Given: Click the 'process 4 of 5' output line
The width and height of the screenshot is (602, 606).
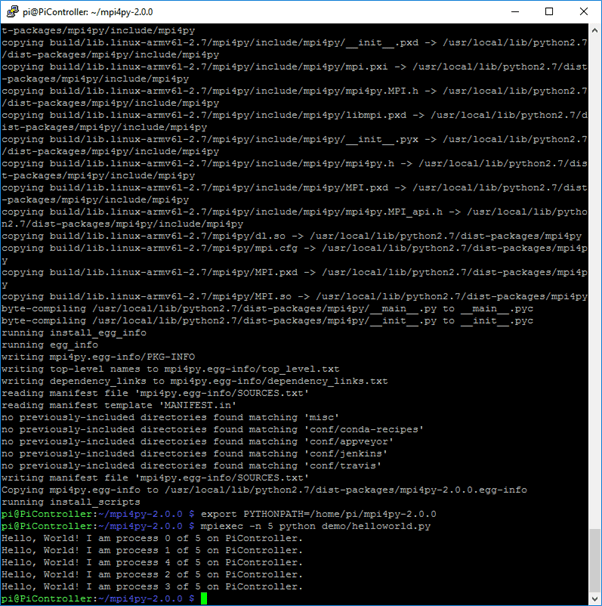Looking at the screenshot, I should 152,562.
